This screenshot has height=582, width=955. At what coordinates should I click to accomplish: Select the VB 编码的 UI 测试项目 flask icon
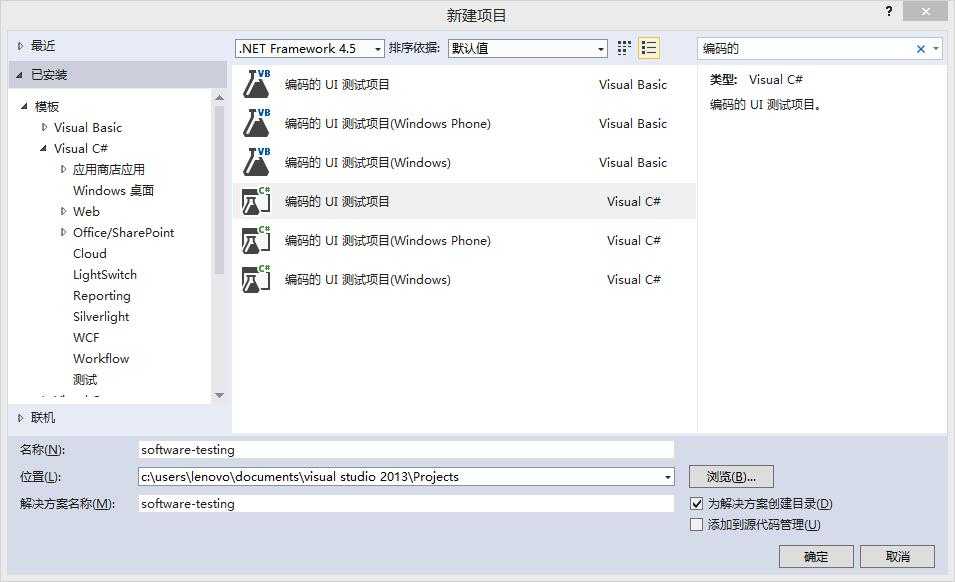pyautogui.click(x=256, y=84)
